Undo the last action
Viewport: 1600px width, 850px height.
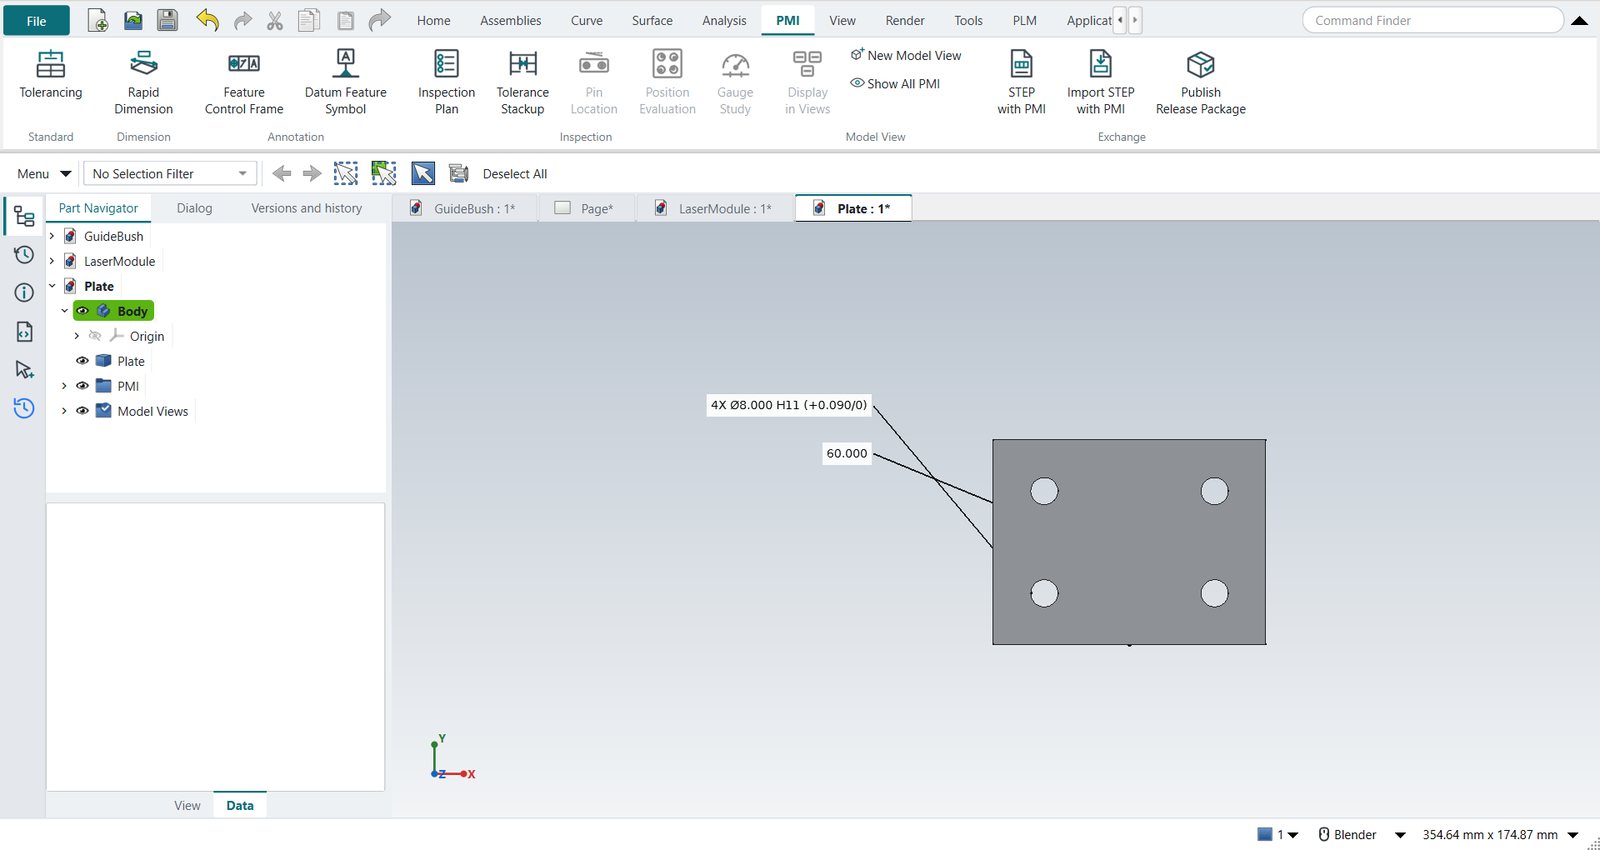pos(207,20)
